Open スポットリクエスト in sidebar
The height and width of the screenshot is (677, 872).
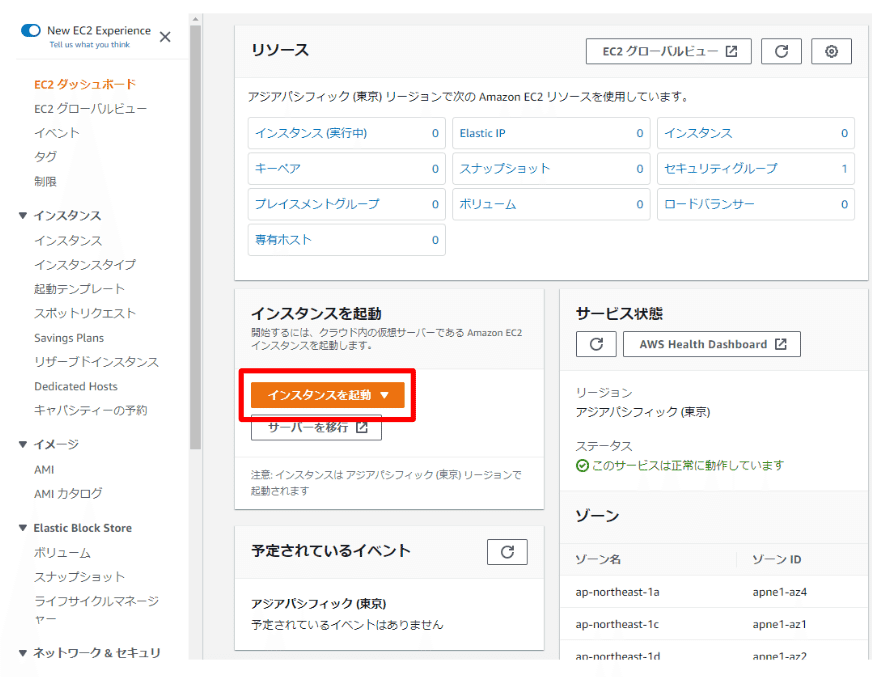[x=85, y=313]
